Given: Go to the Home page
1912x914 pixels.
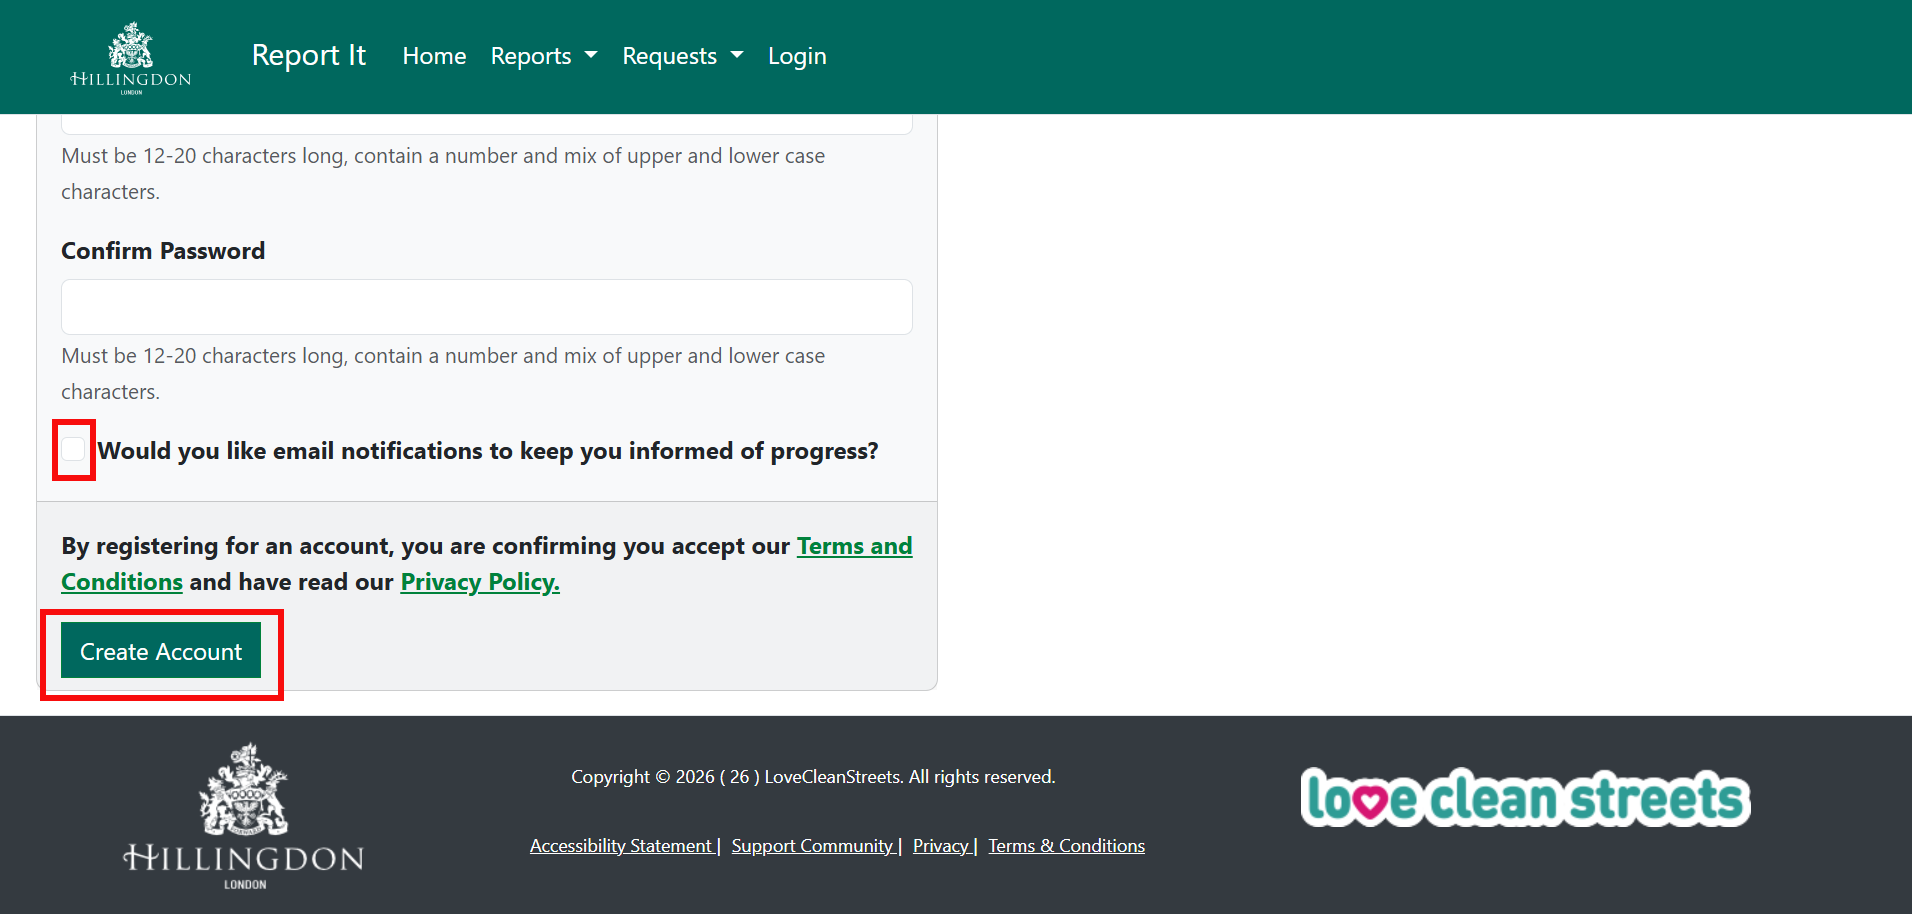Looking at the screenshot, I should (x=434, y=56).
